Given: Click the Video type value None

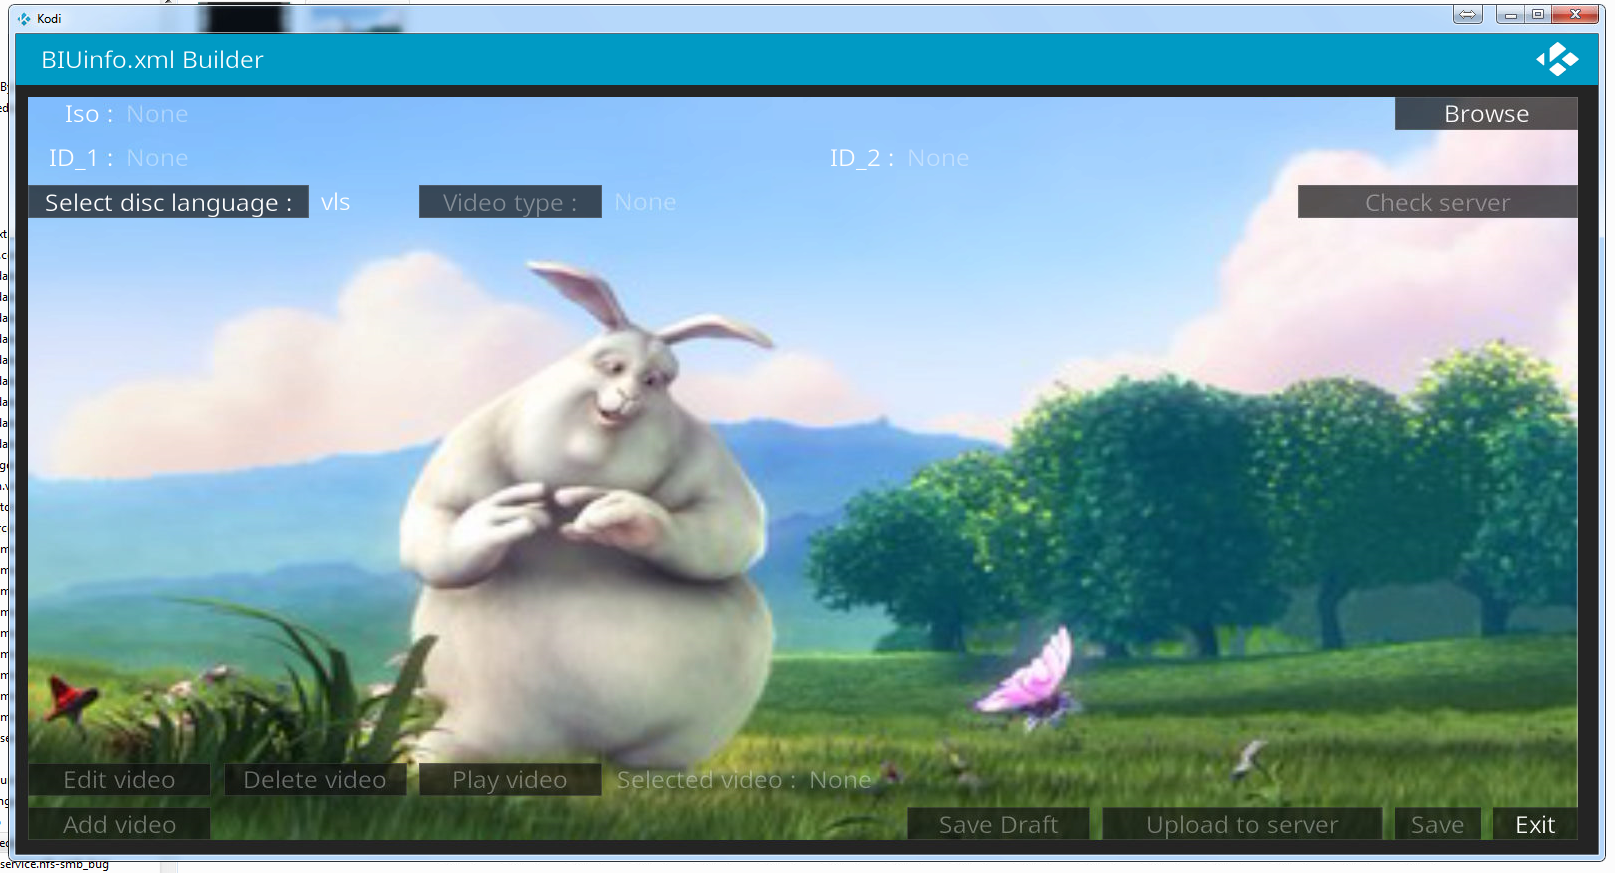Looking at the screenshot, I should coord(645,202).
